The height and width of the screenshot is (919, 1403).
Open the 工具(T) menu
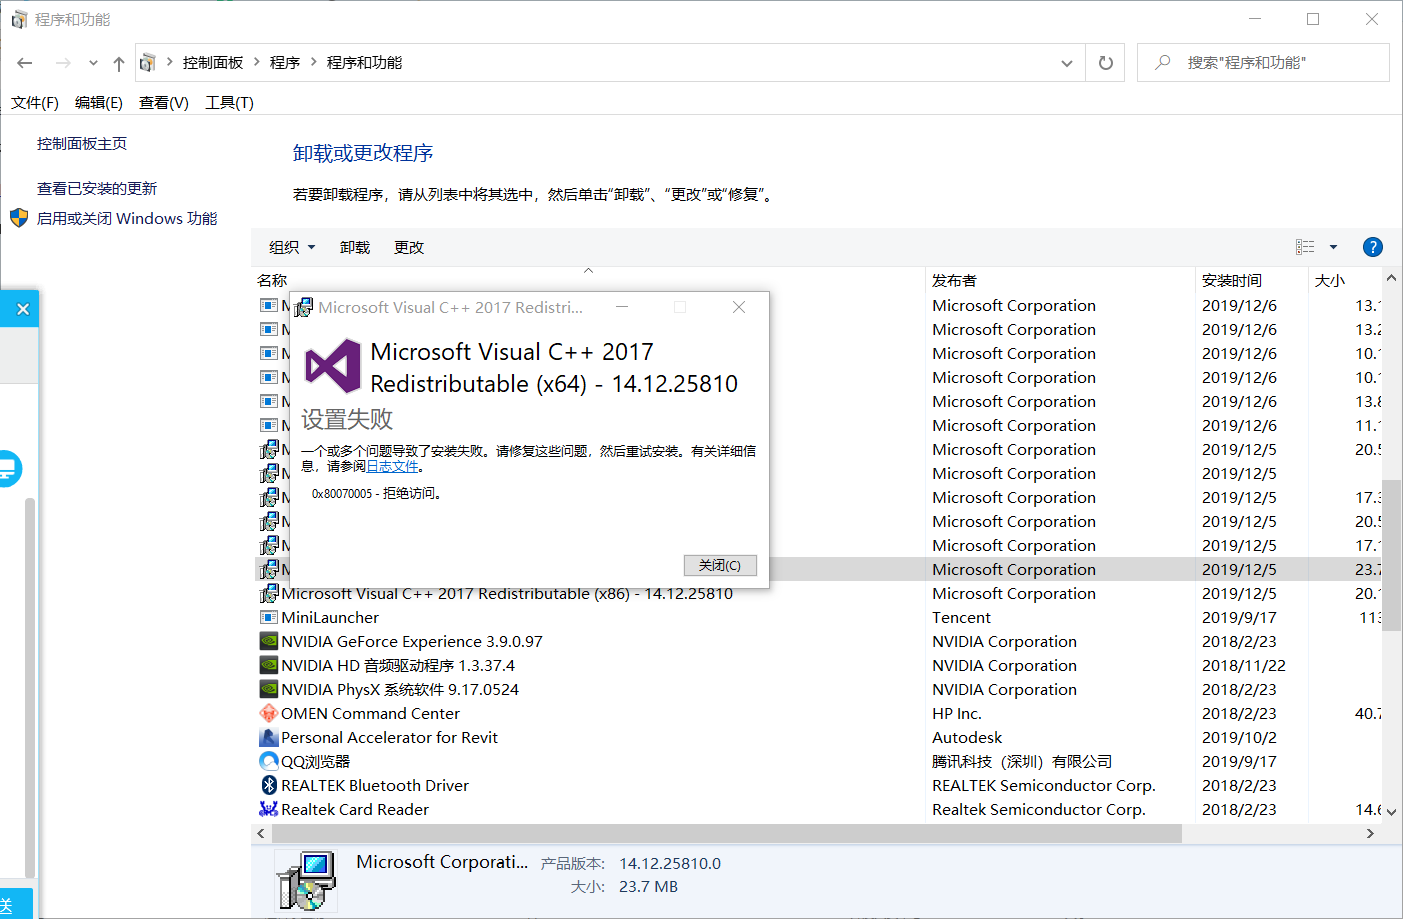(x=229, y=103)
